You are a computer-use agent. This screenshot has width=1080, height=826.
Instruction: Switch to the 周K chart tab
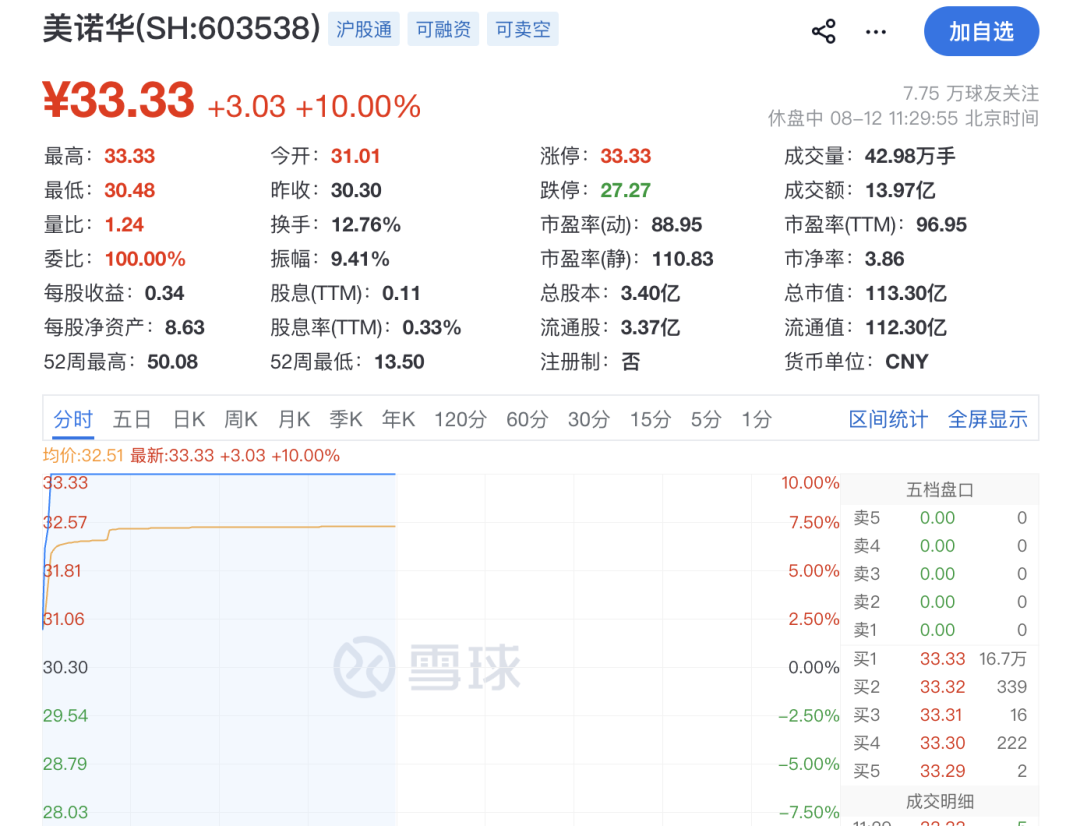241,419
